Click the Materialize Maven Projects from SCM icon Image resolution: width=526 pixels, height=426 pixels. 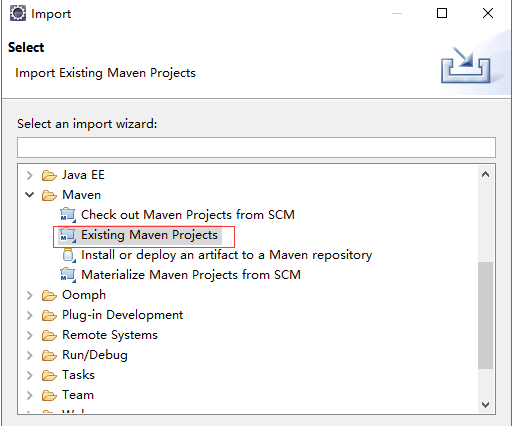tap(68, 275)
